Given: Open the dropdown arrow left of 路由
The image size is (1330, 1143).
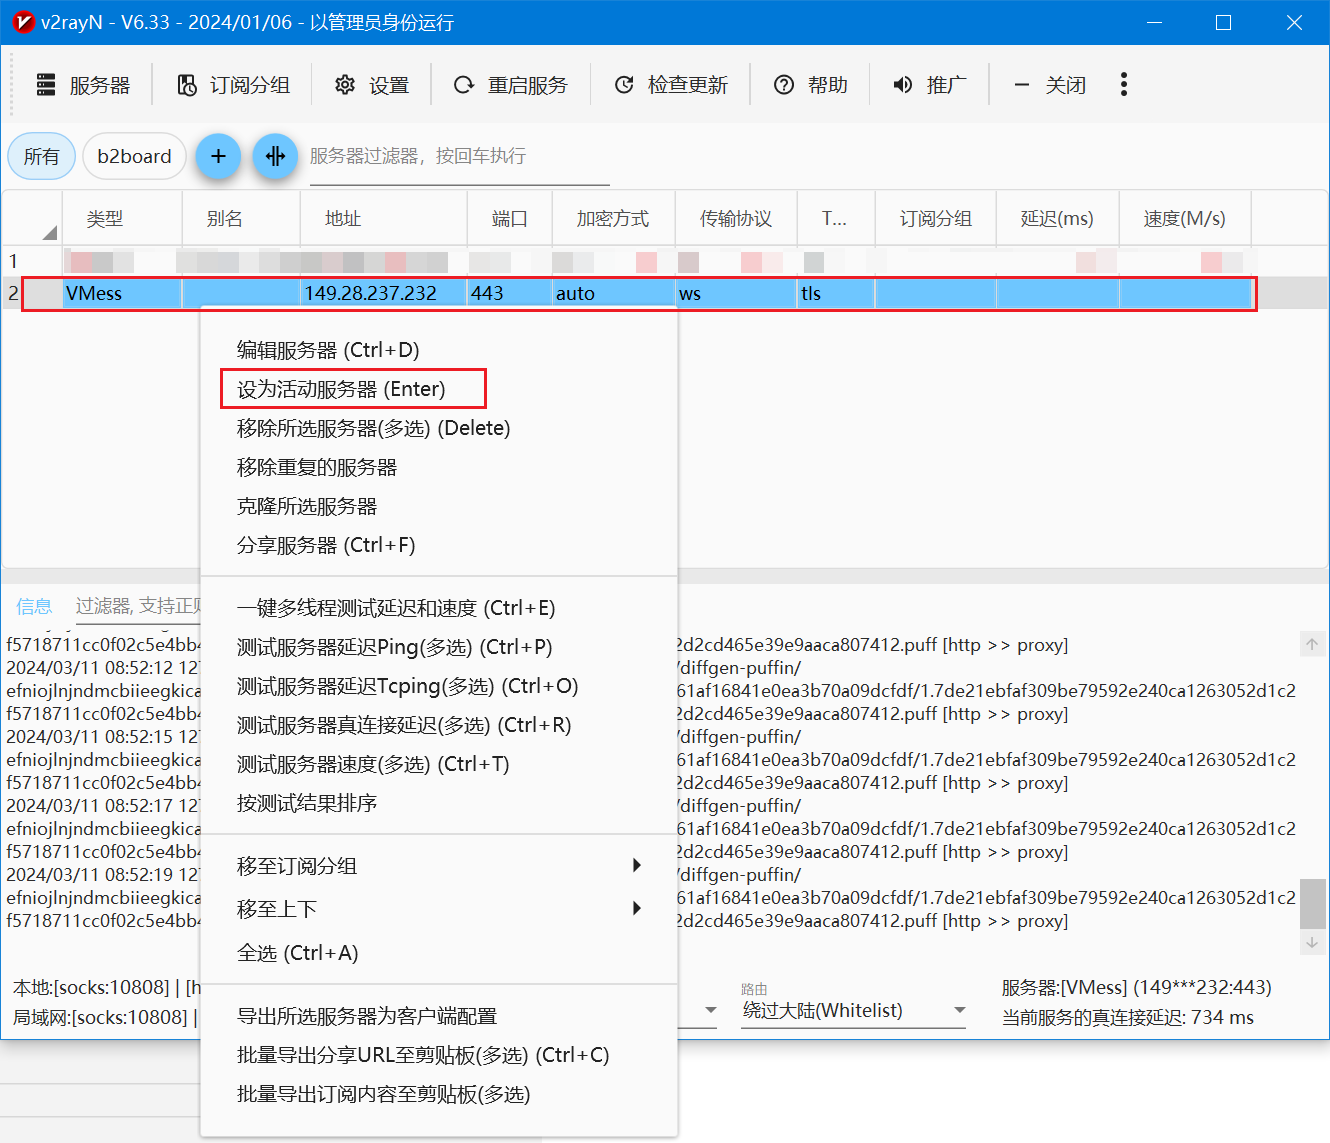Looking at the screenshot, I should pos(710,1011).
